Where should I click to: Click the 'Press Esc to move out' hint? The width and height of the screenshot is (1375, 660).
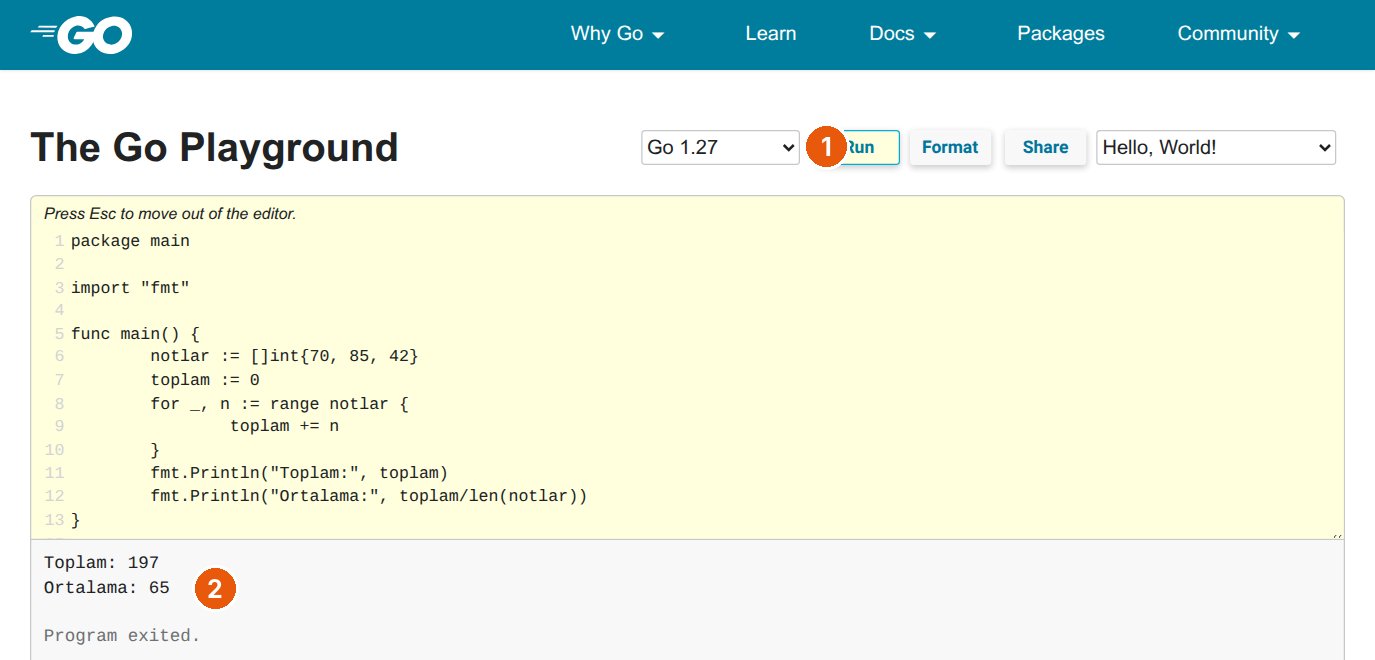click(x=170, y=213)
